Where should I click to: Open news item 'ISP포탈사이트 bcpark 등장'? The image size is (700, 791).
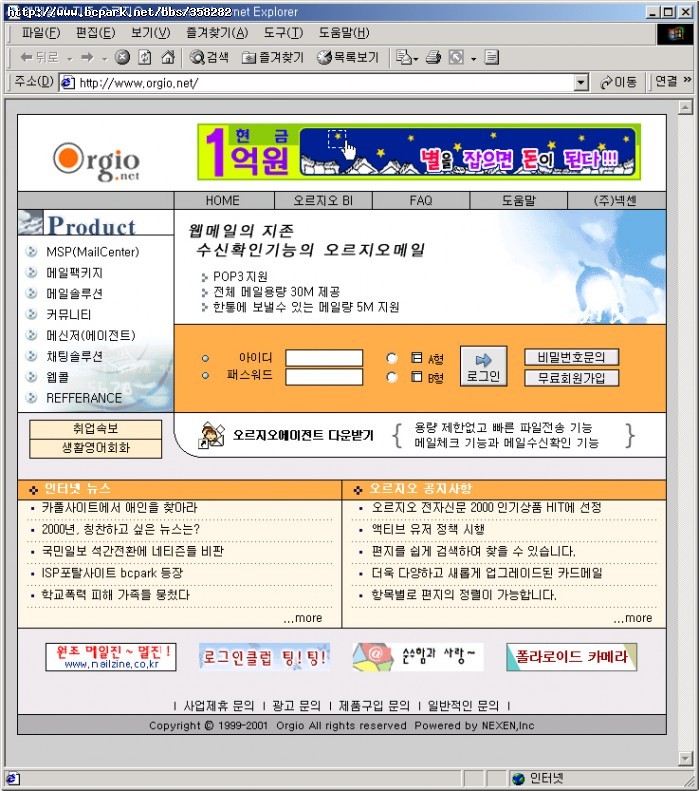pyautogui.click(x=112, y=573)
